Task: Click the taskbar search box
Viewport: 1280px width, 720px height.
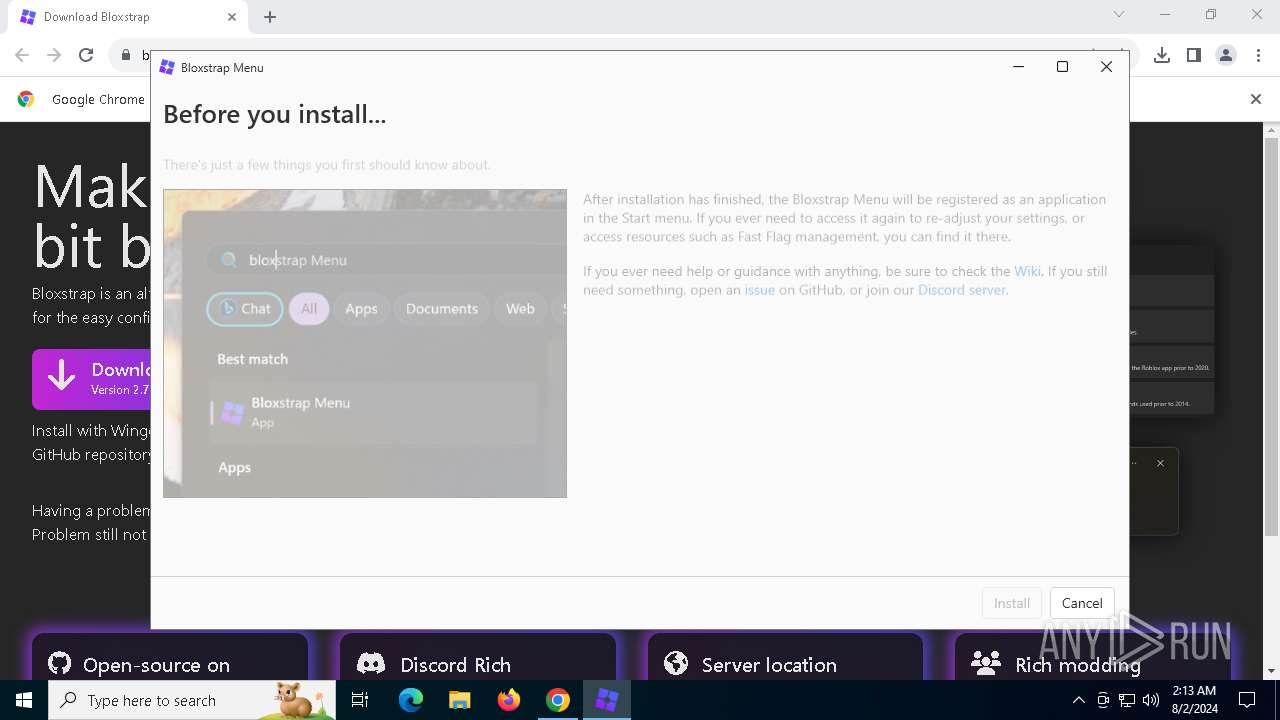Action: point(192,700)
